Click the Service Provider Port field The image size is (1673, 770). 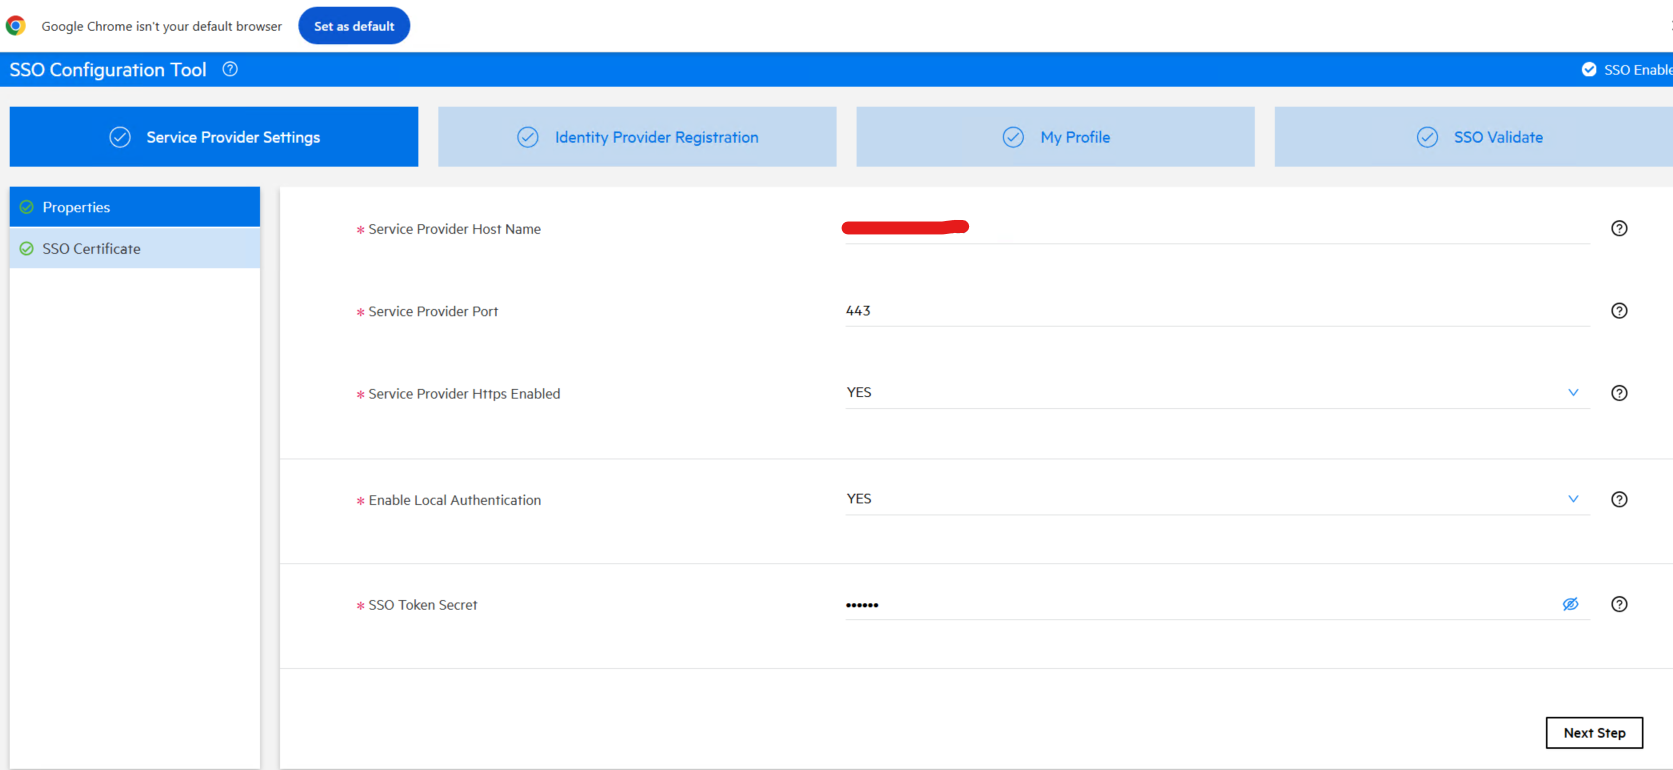(1217, 311)
